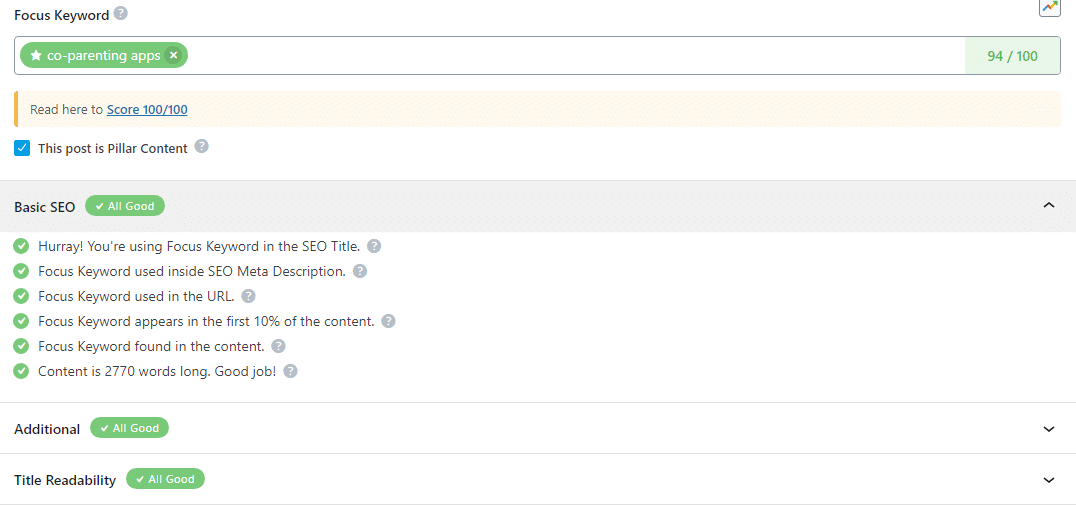This screenshot has height=505, width=1076.
Task: Remove the co-parenting apps keyword tag
Action: click(x=173, y=56)
